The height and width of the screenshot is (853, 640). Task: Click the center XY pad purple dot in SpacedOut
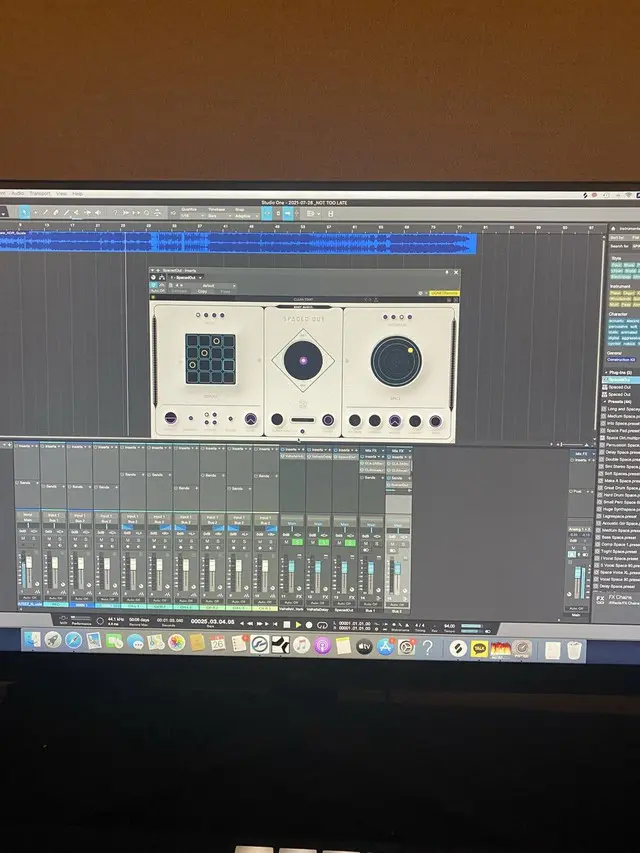tap(303, 361)
